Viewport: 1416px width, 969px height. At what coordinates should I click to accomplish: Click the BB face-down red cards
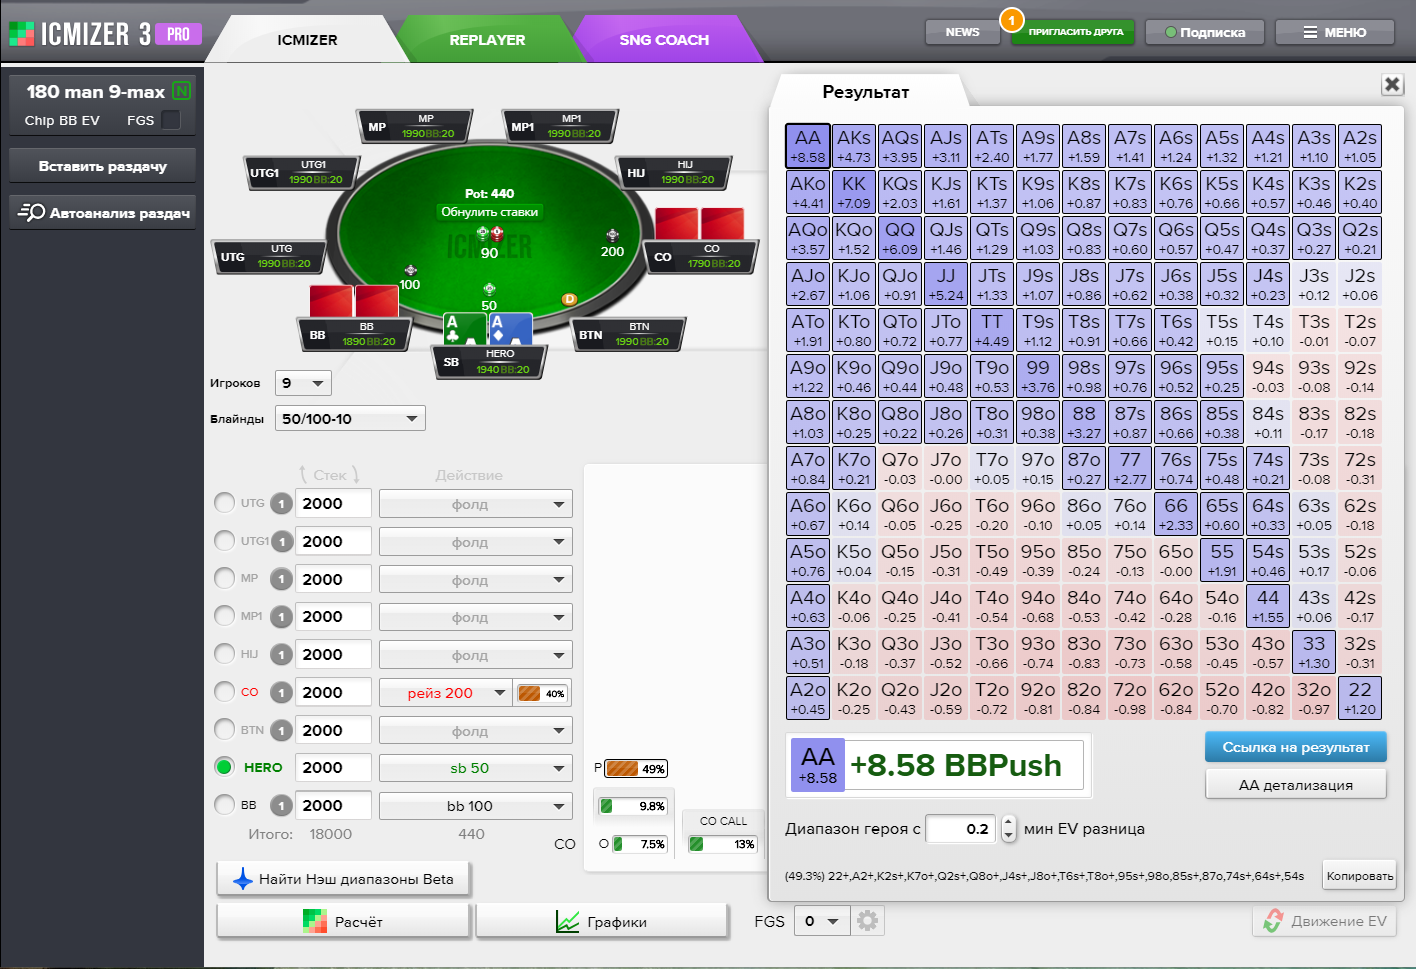(x=354, y=301)
